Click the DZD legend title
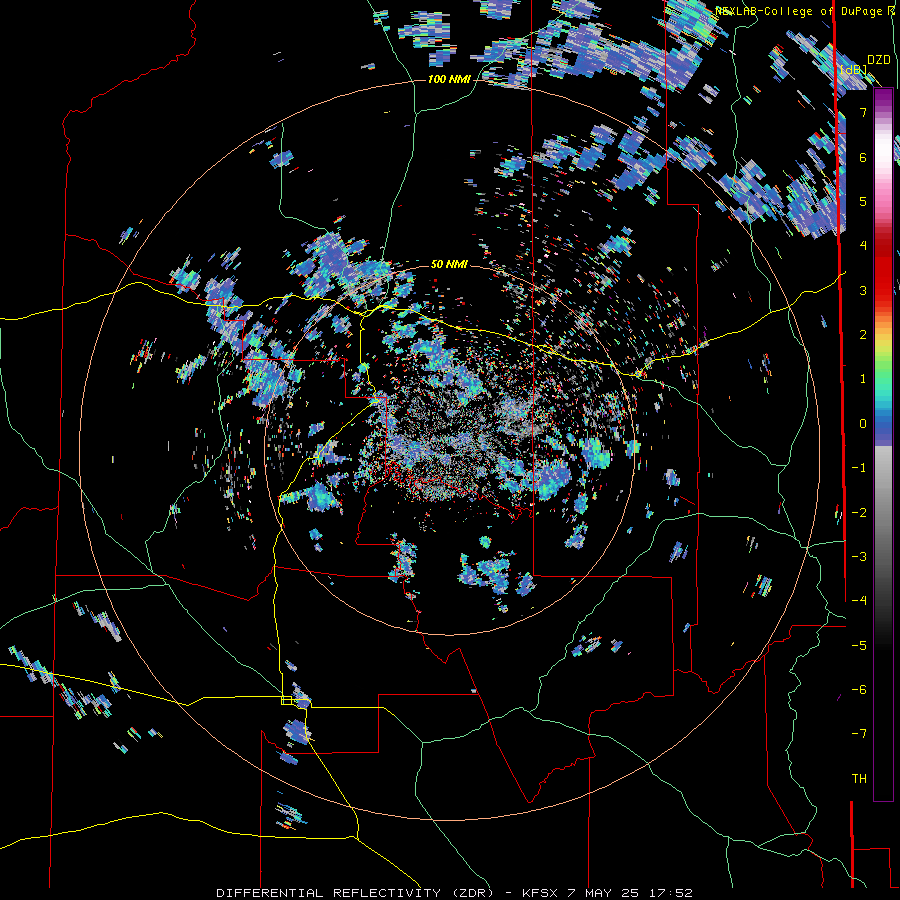 pyautogui.click(x=878, y=60)
